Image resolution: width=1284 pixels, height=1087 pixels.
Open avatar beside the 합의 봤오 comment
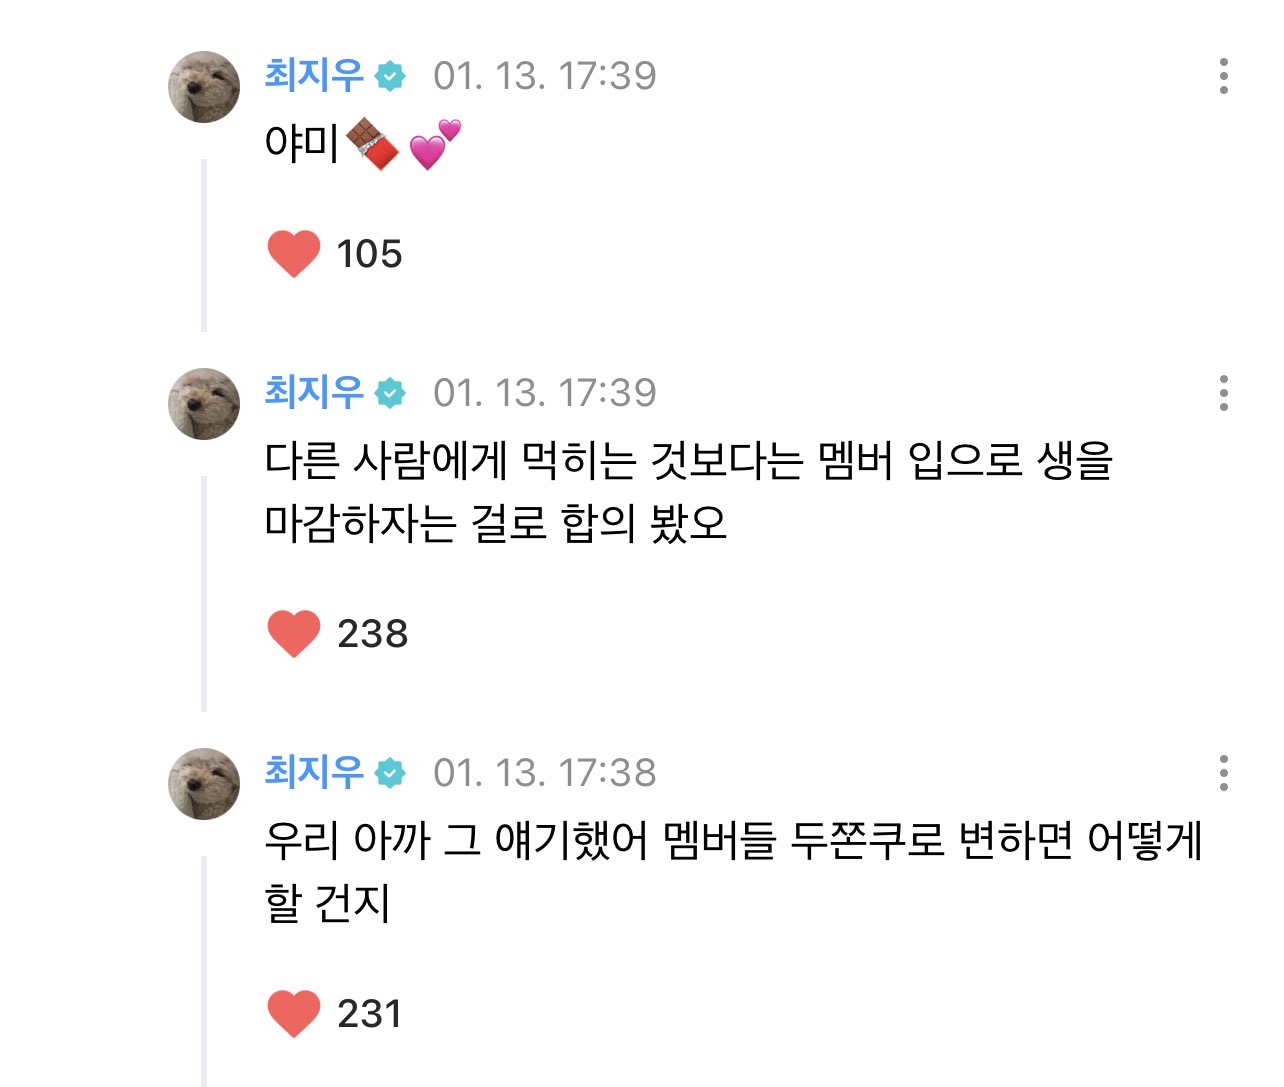(204, 404)
